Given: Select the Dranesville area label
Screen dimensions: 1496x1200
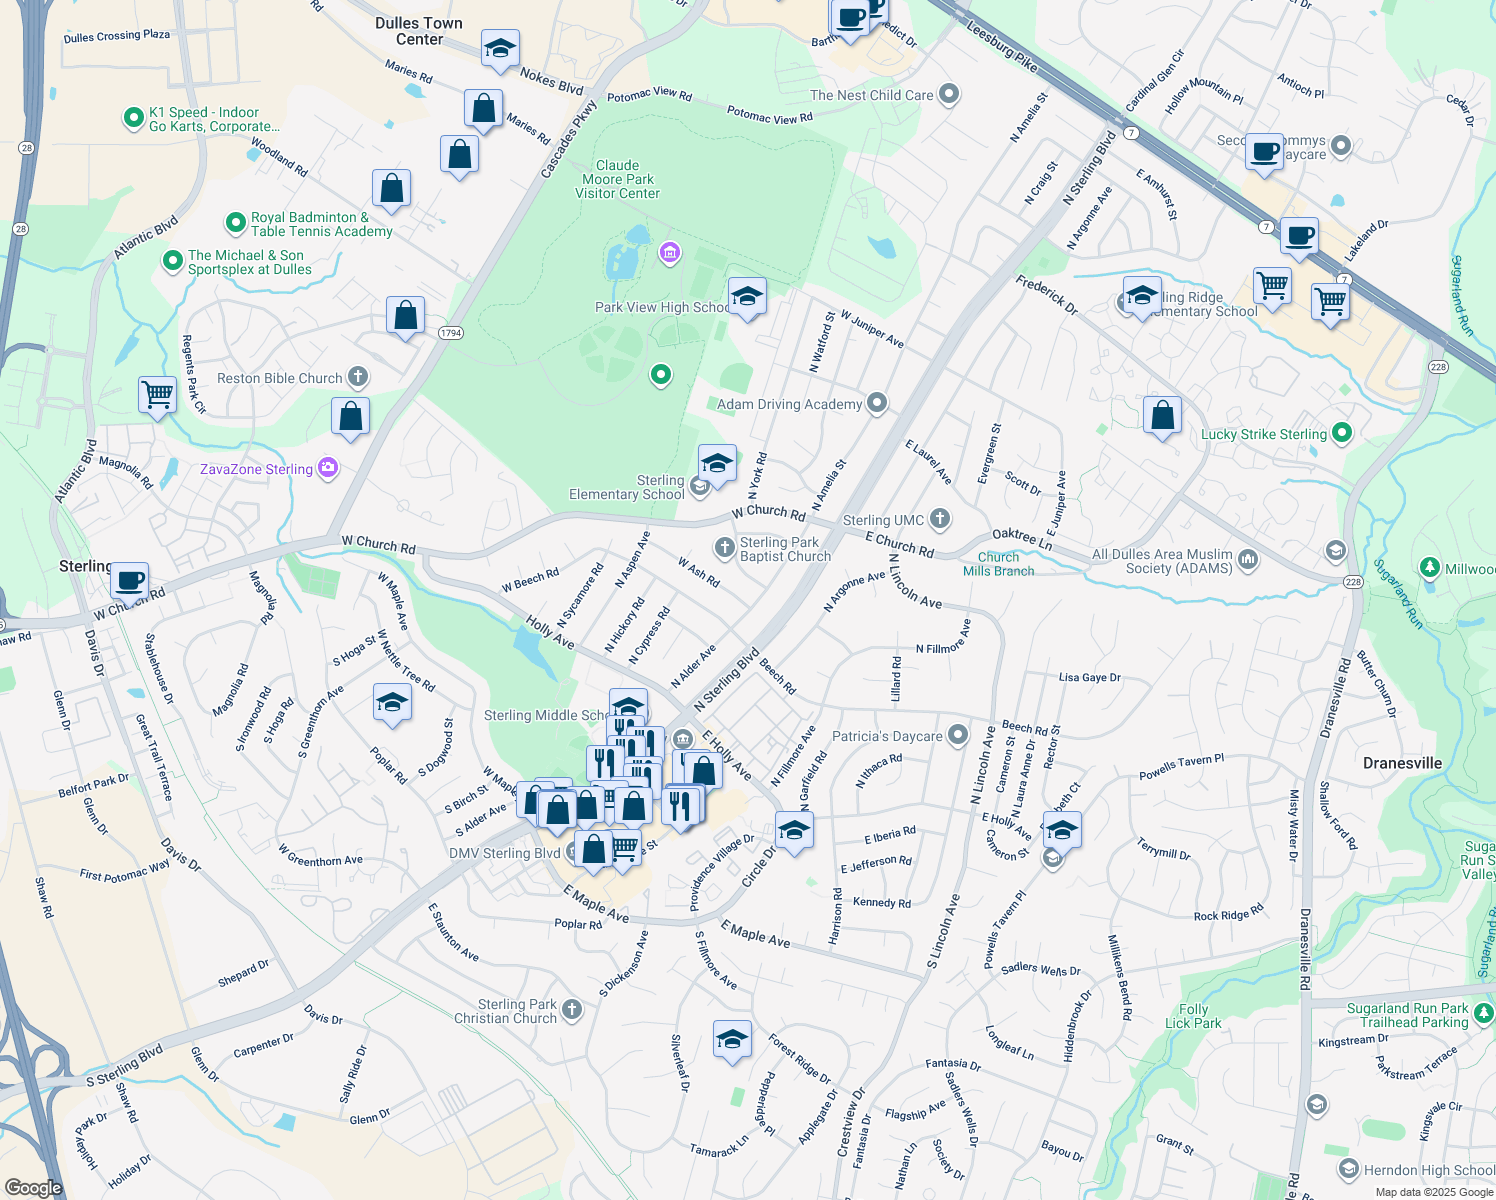Looking at the screenshot, I should [x=1402, y=763].
